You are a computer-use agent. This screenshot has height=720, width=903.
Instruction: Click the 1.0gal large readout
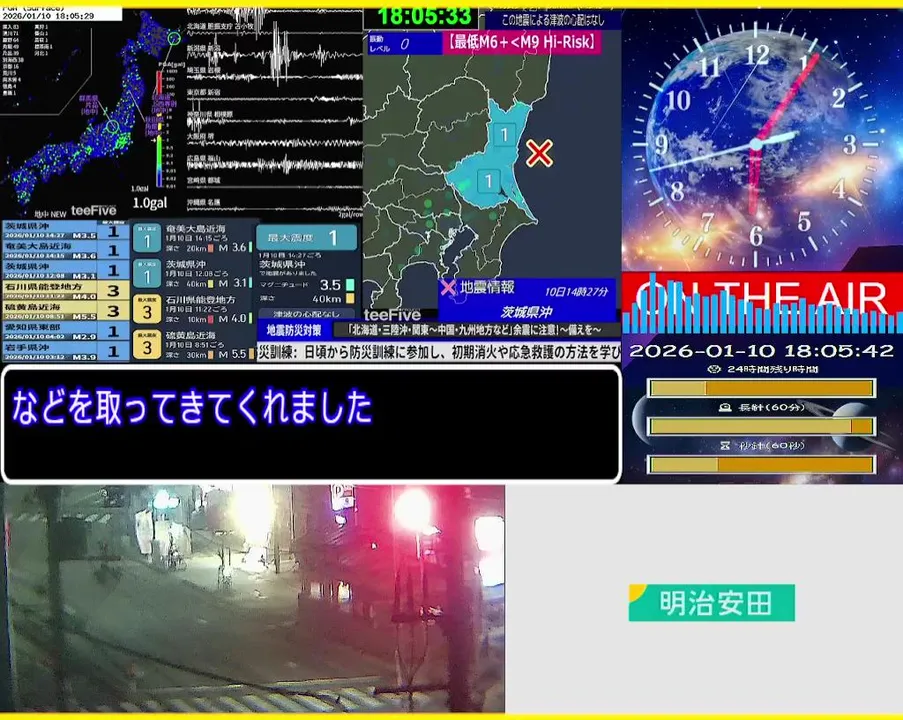pyautogui.click(x=150, y=203)
